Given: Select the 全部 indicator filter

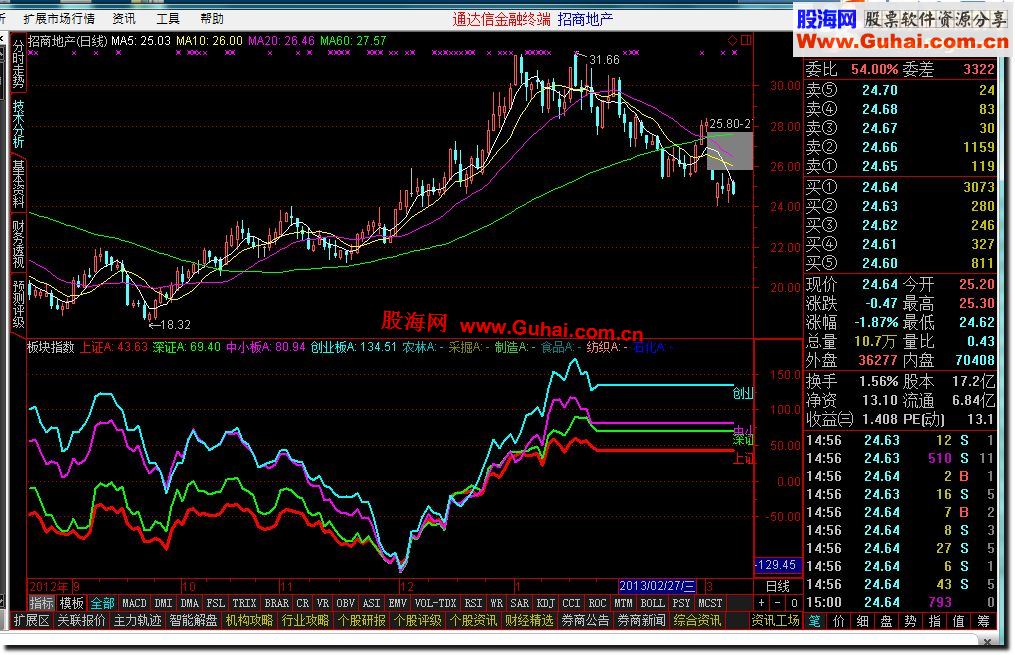Looking at the screenshot, I should 102,603.
